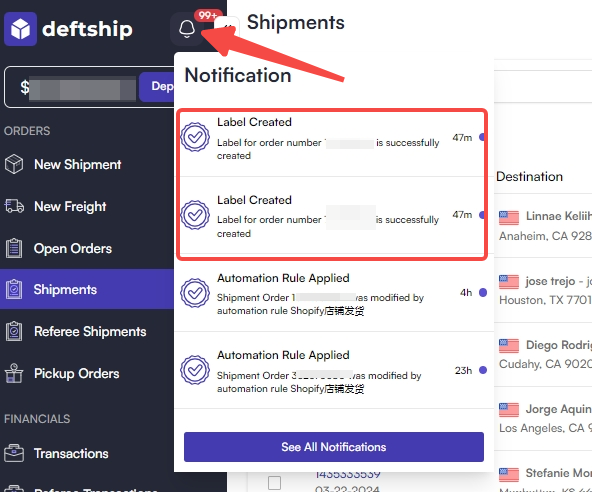Open the 4h Automation Rule Applied notification

[334, 293]
